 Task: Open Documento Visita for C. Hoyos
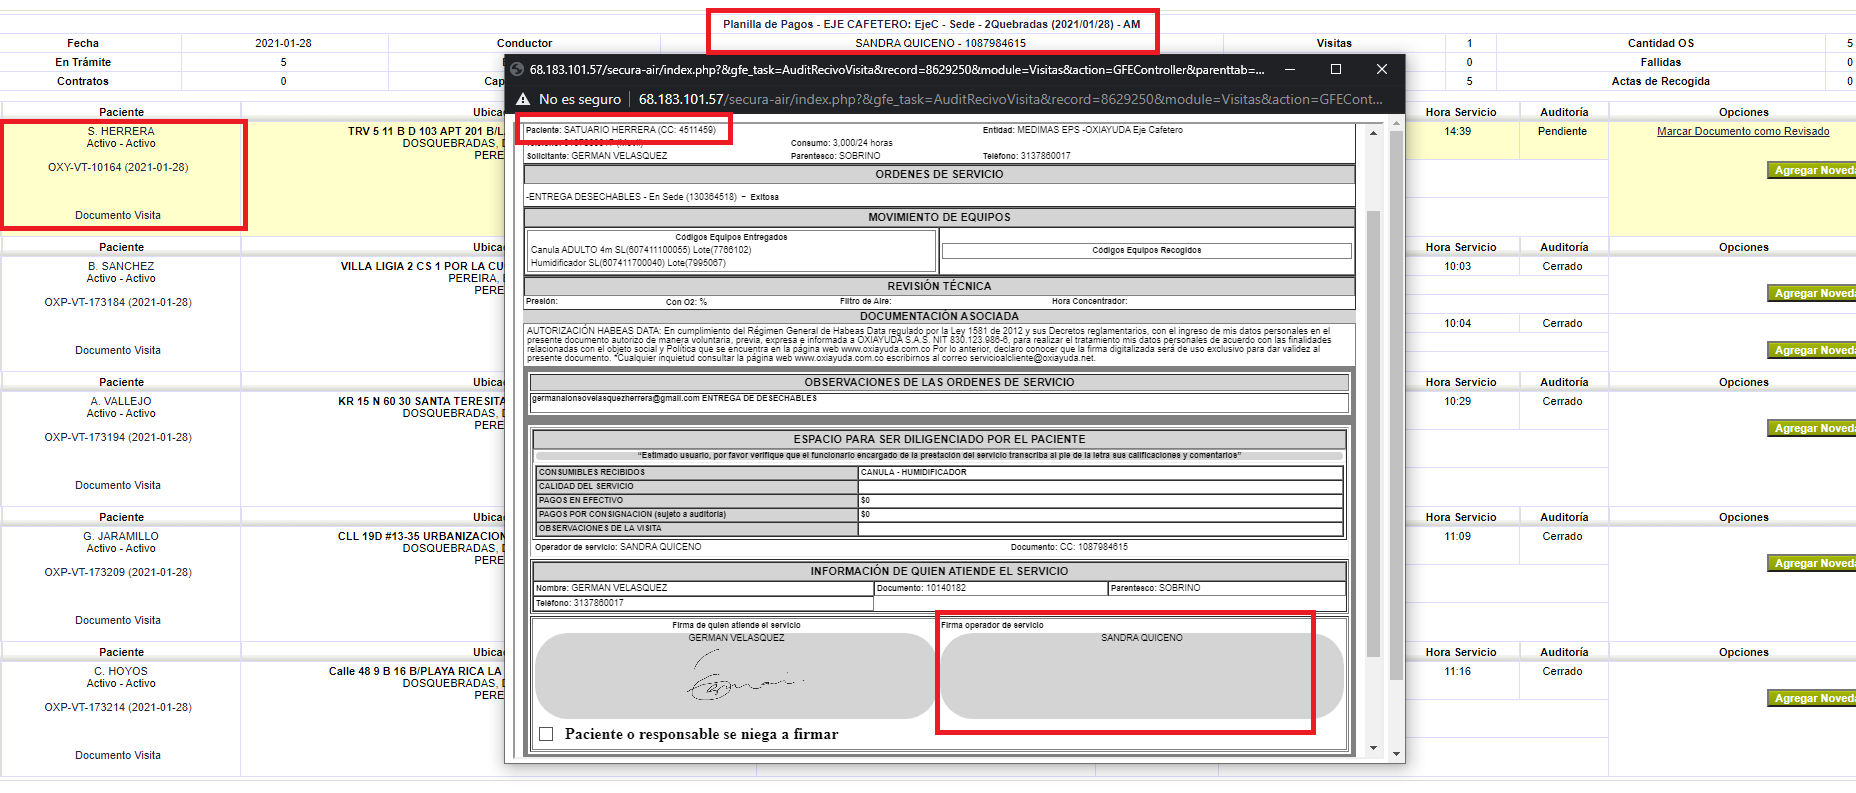click(x=118, y=755)
